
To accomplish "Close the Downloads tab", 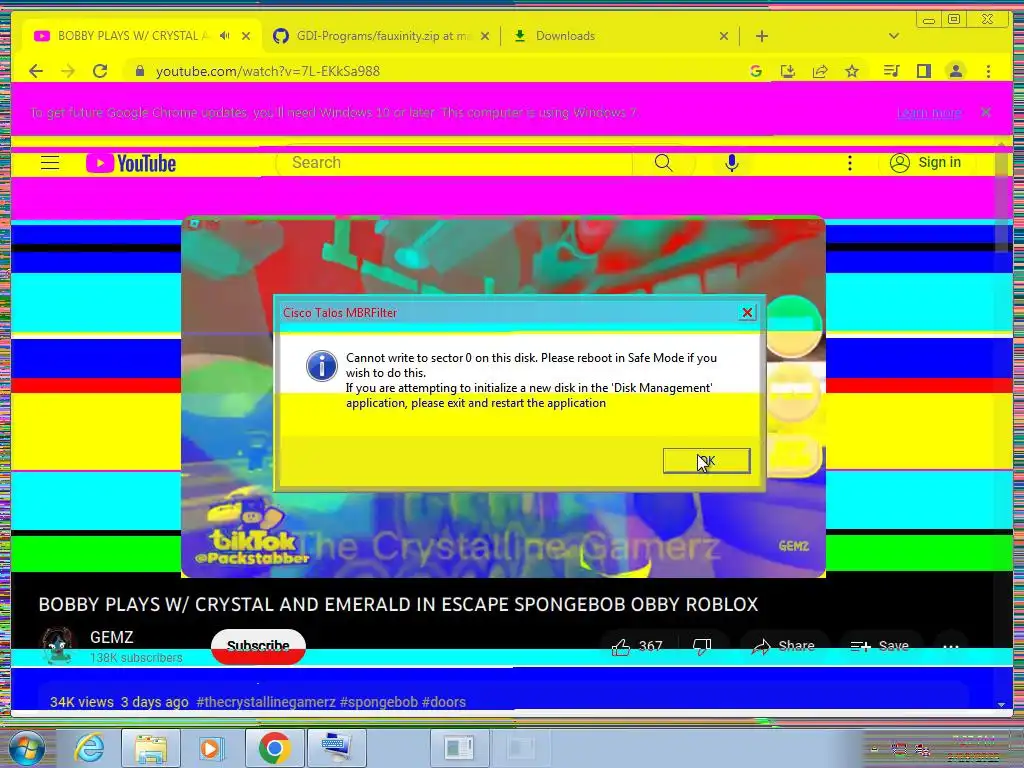I will tap(724, 36).
